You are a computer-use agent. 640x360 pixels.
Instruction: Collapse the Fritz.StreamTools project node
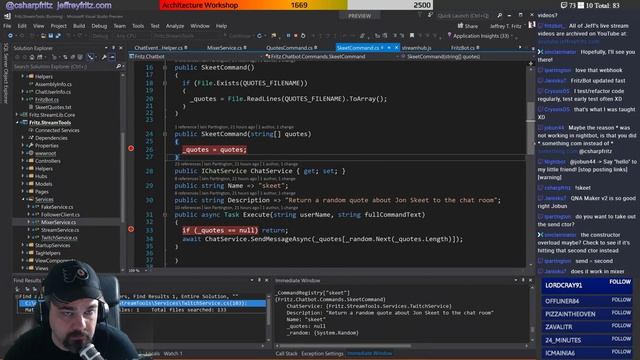(17, 122)
